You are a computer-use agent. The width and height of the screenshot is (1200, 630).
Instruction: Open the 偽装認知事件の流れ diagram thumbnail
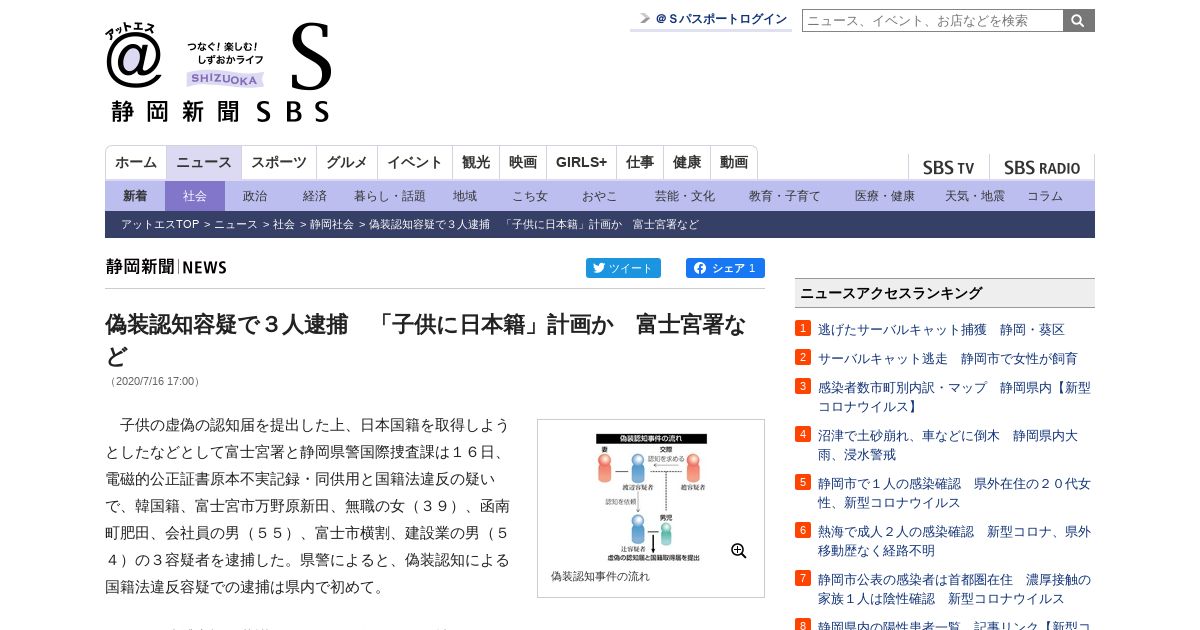pos(651,498)
